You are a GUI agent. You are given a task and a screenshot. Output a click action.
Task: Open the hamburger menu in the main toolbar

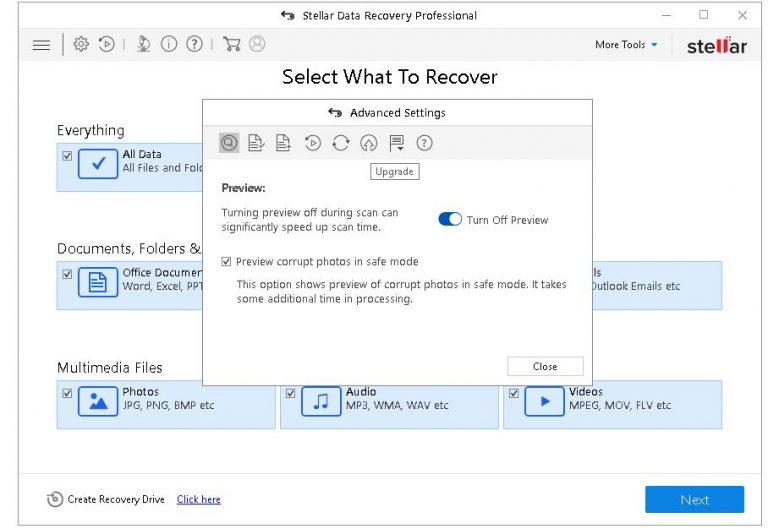[x=41, y=45]
